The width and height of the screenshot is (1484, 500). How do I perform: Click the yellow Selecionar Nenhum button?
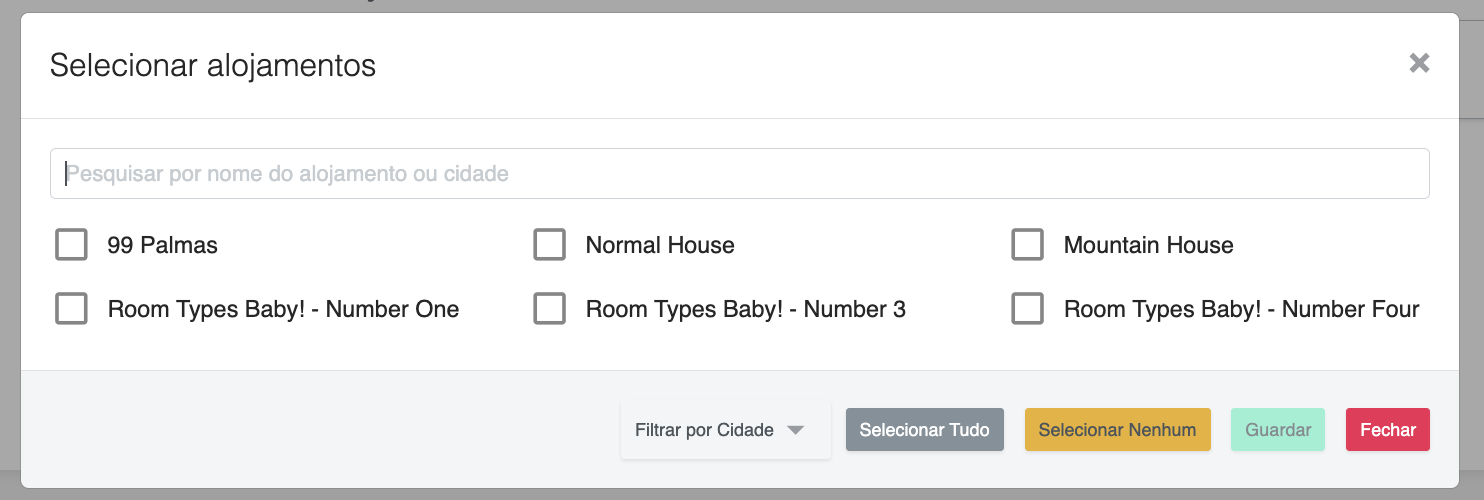1117,430
